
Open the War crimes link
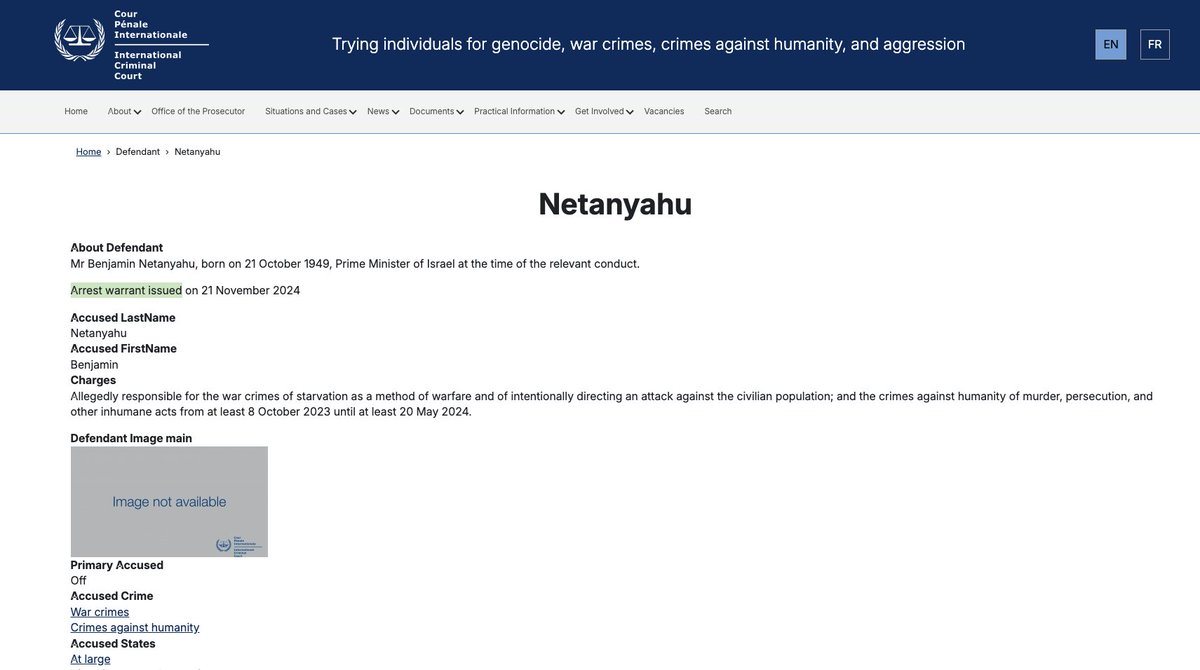tap(99, 612)
